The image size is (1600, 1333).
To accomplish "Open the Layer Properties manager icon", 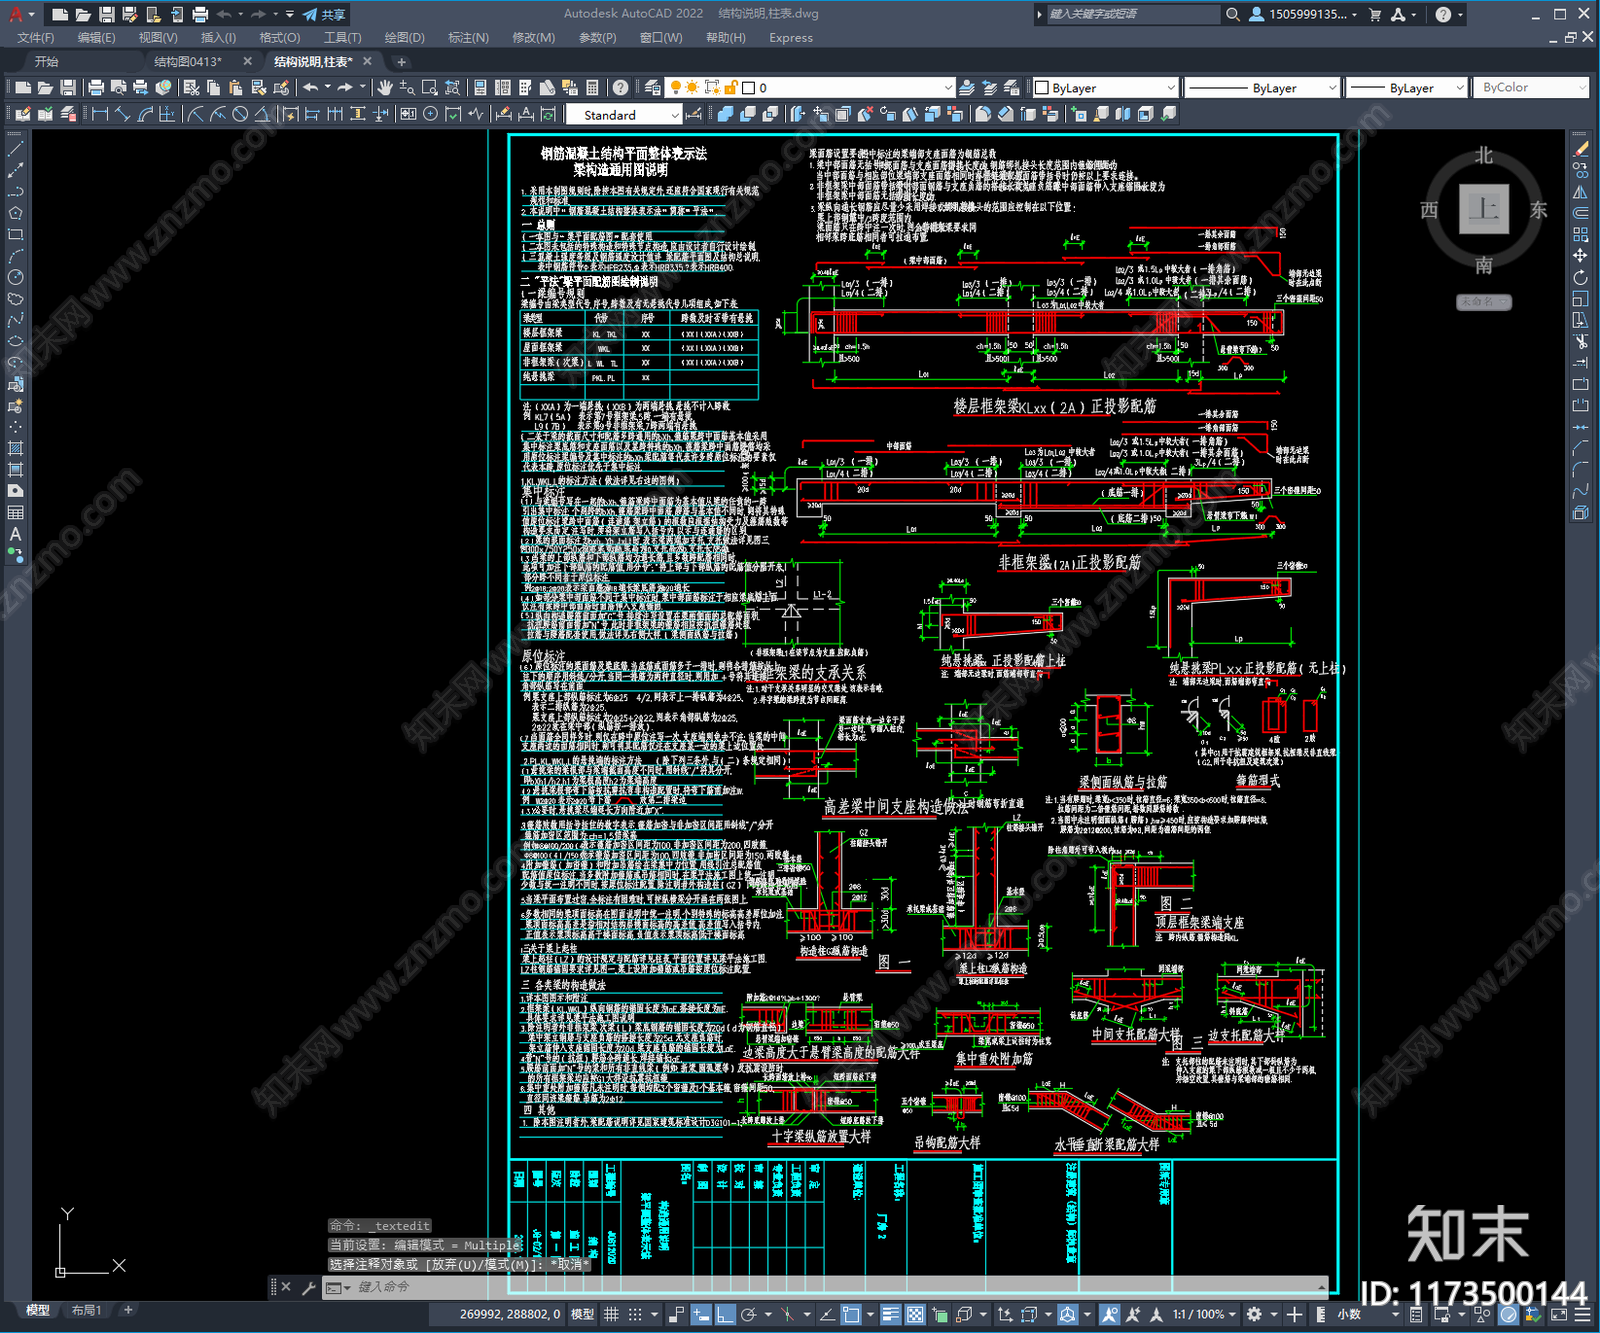I will [x=653, y=88].
